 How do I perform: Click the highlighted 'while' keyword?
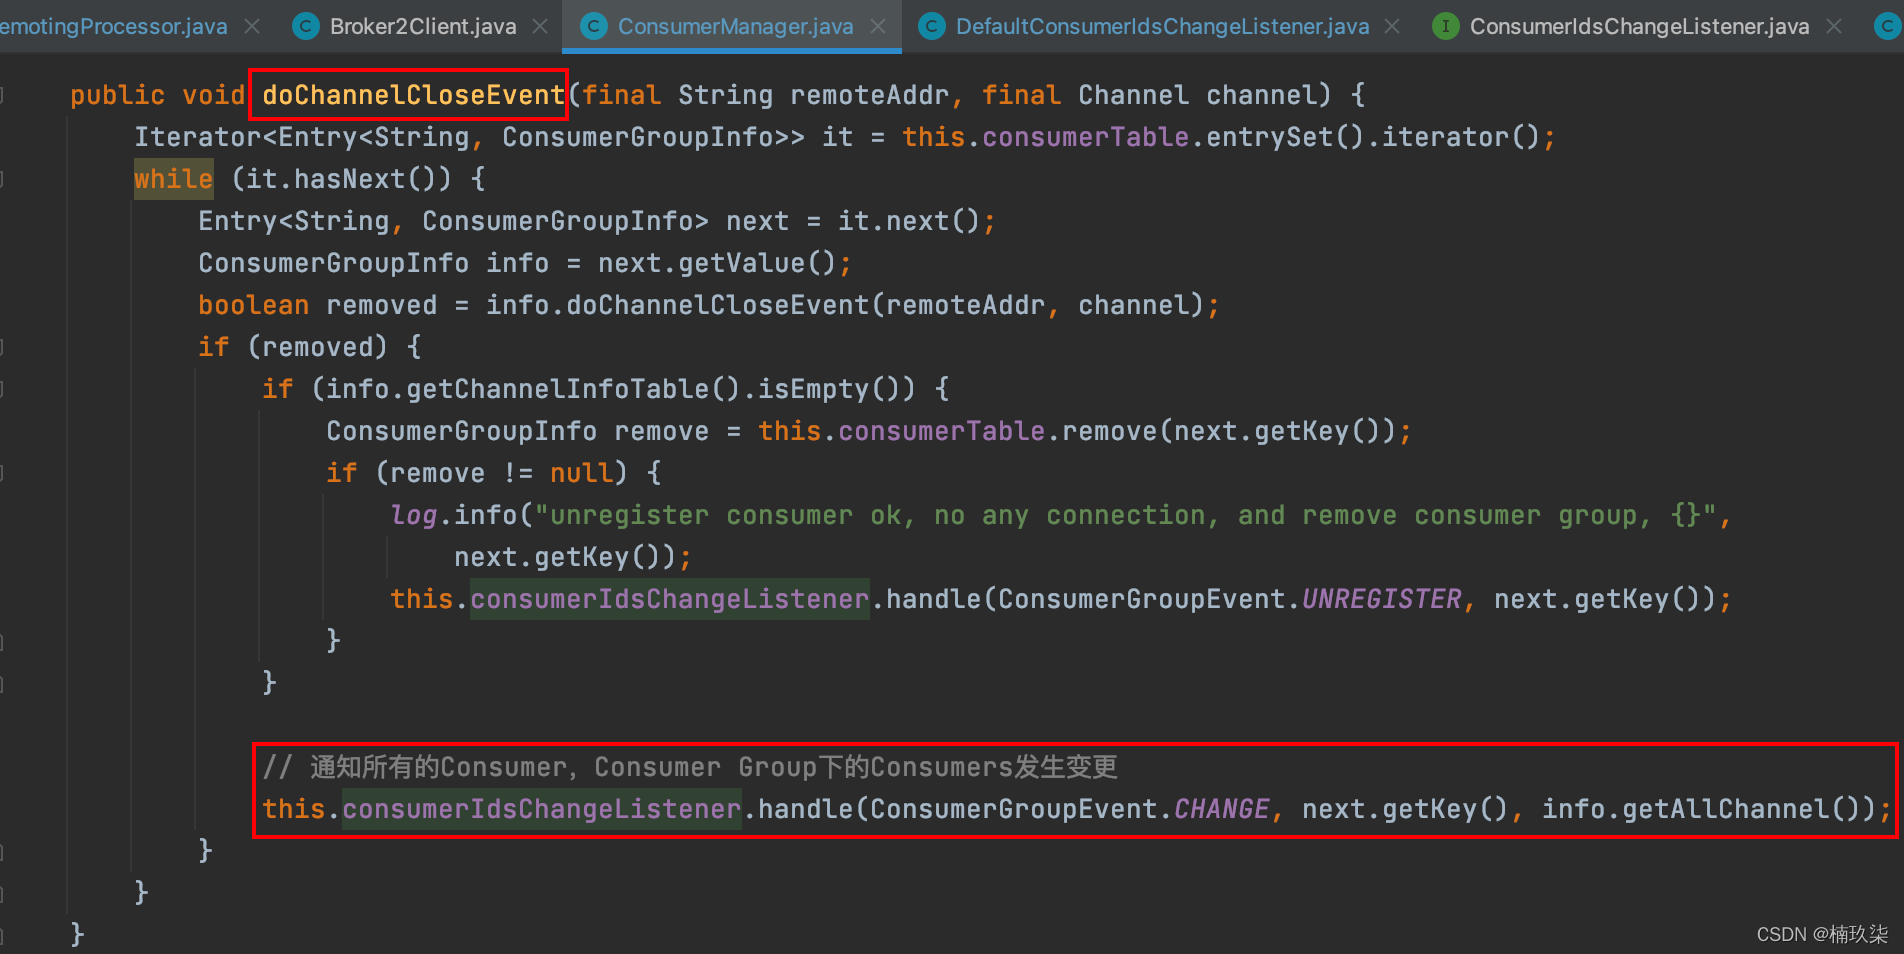(x=173, y=179)
